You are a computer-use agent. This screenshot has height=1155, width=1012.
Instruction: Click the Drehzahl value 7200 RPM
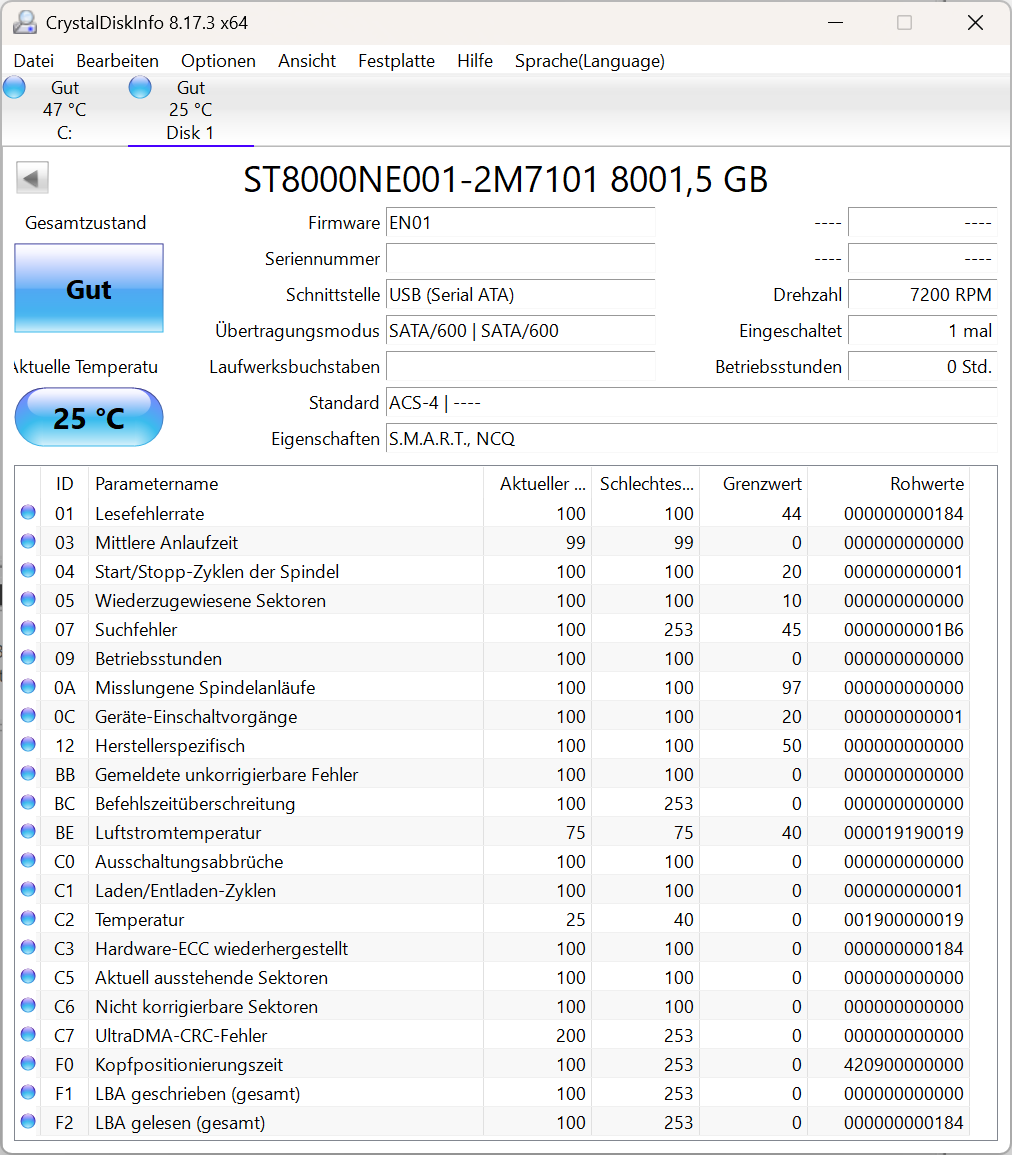tap(923, 295)
